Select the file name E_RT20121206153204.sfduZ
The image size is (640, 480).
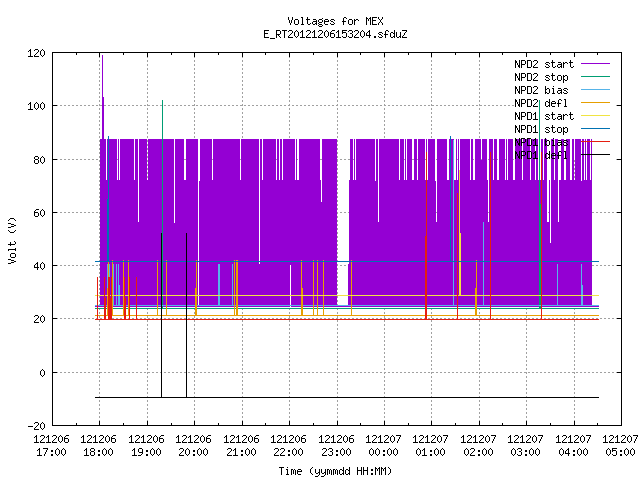tap(335, 34)
